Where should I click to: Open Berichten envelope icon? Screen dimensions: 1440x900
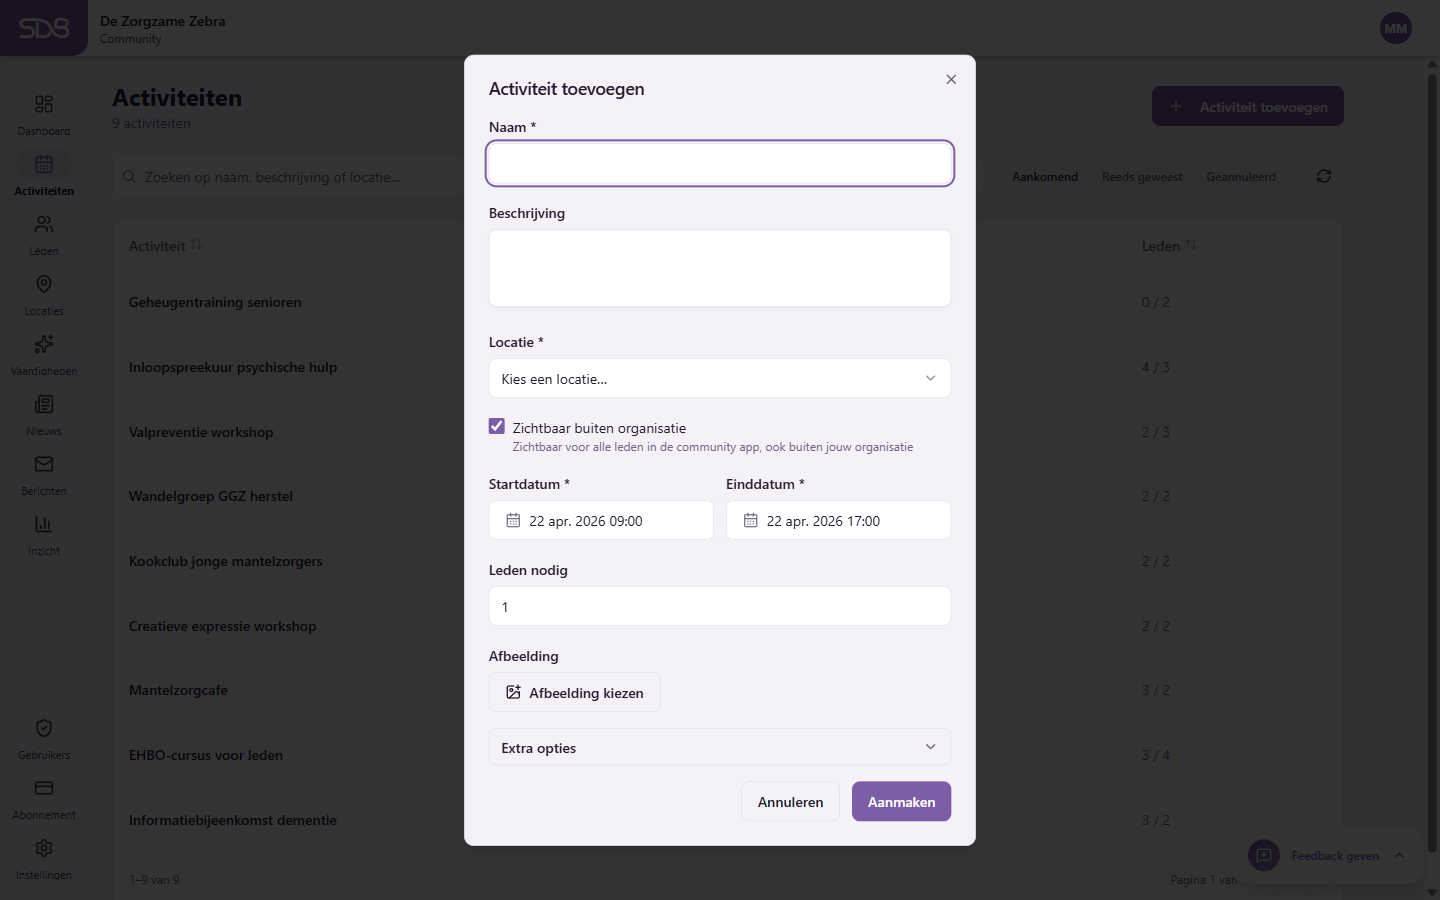tap(44, 465)
